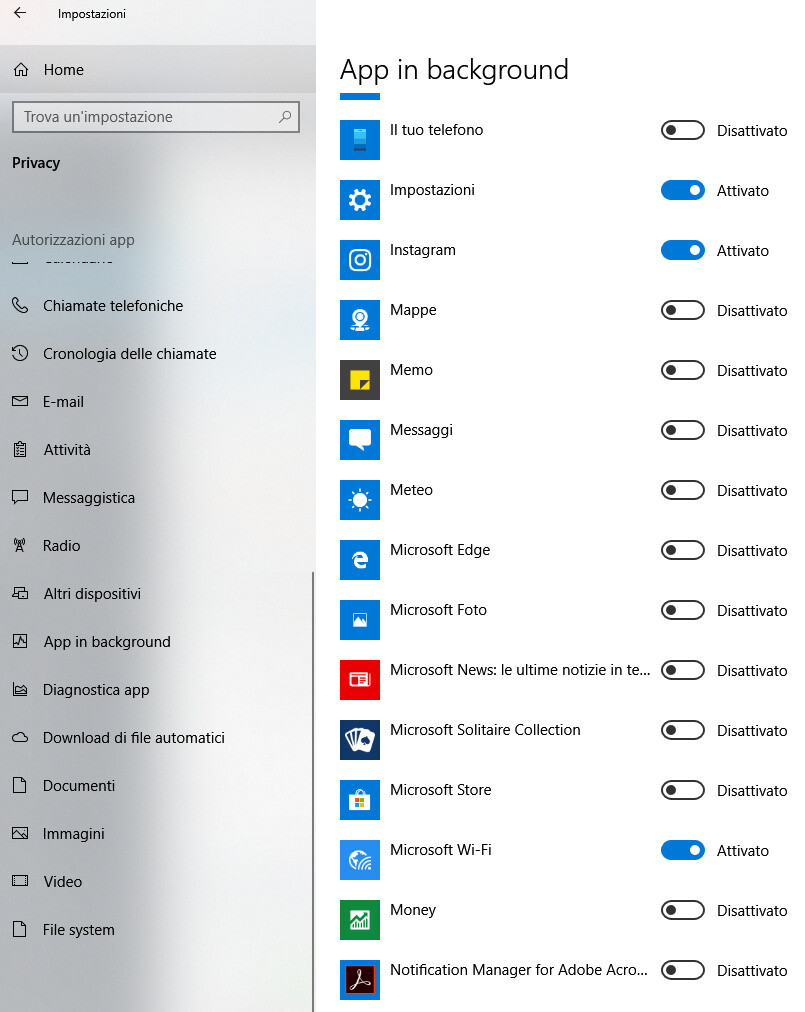Open Video privacy settings

158,881
